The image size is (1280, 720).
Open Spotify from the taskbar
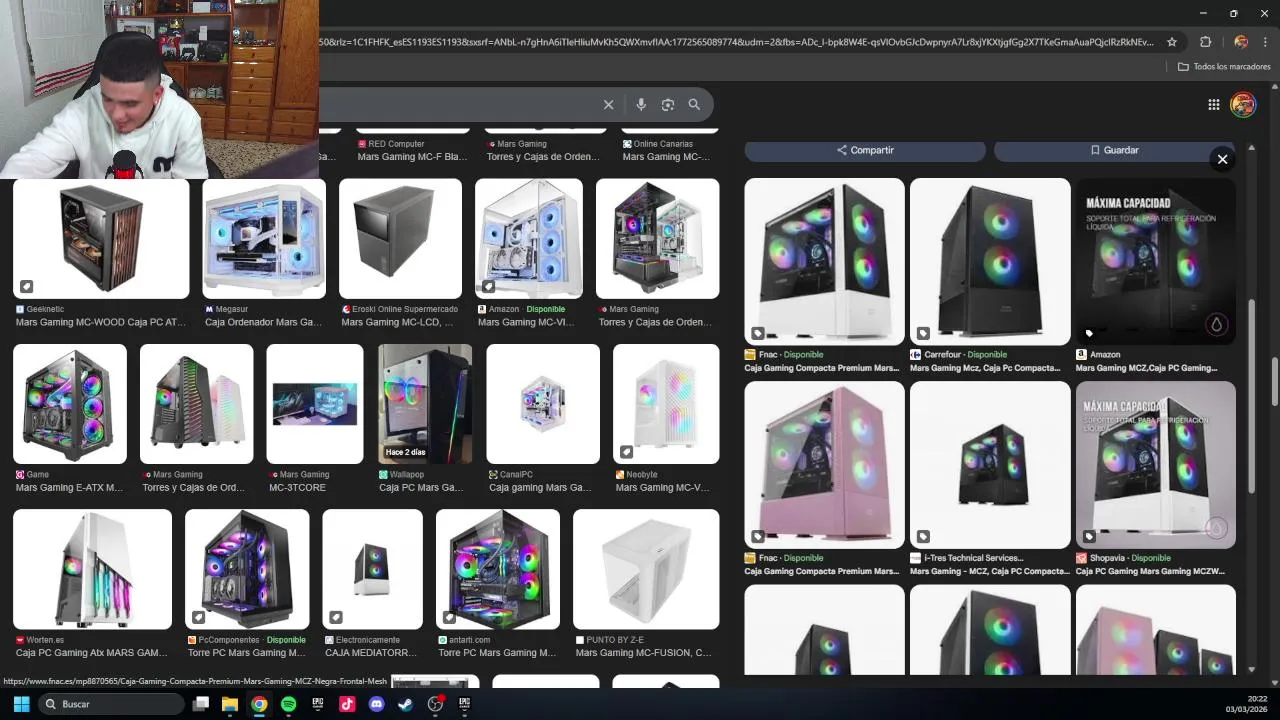tap(288, 704)
